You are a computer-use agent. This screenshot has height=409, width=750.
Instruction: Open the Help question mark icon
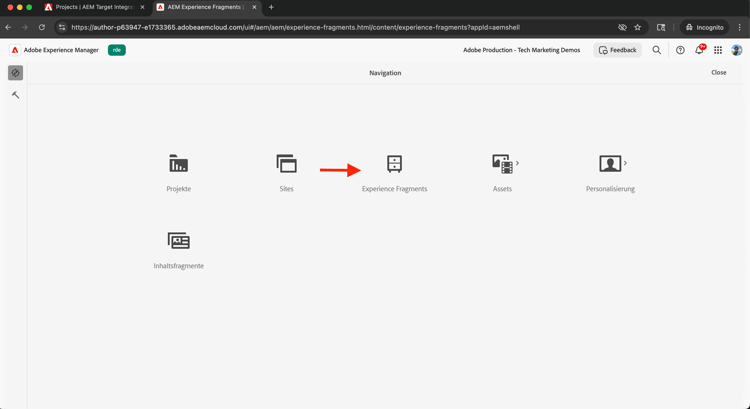680,50
